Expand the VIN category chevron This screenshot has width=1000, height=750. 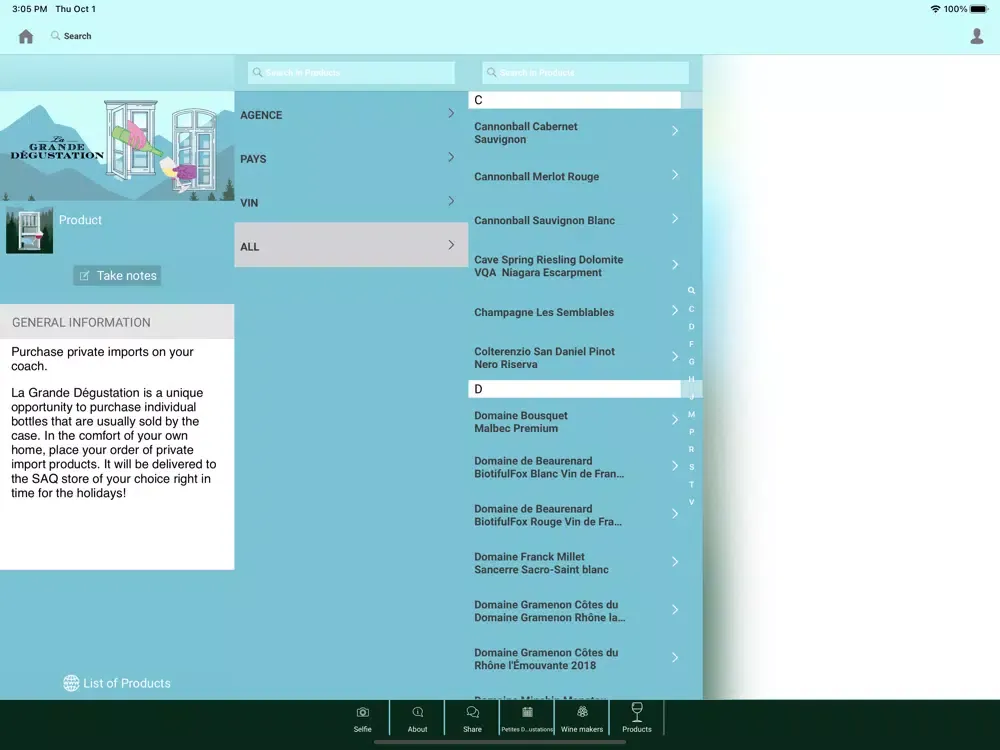tap(451, 202)
